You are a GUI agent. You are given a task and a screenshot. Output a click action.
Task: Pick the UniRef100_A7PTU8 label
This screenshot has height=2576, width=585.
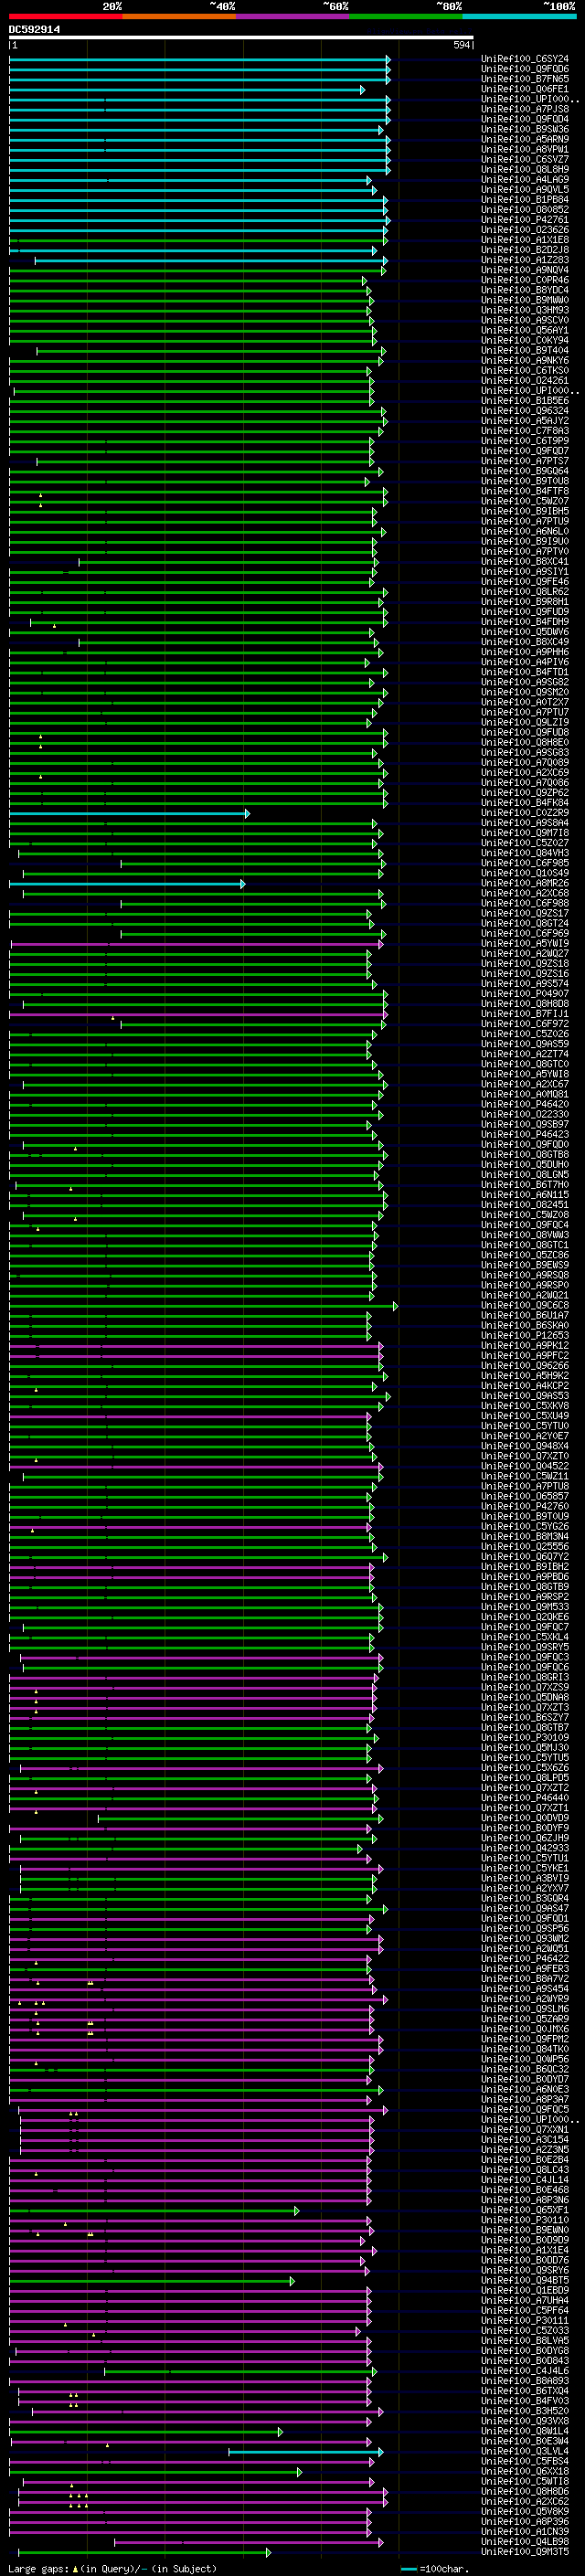[525, 1487]
